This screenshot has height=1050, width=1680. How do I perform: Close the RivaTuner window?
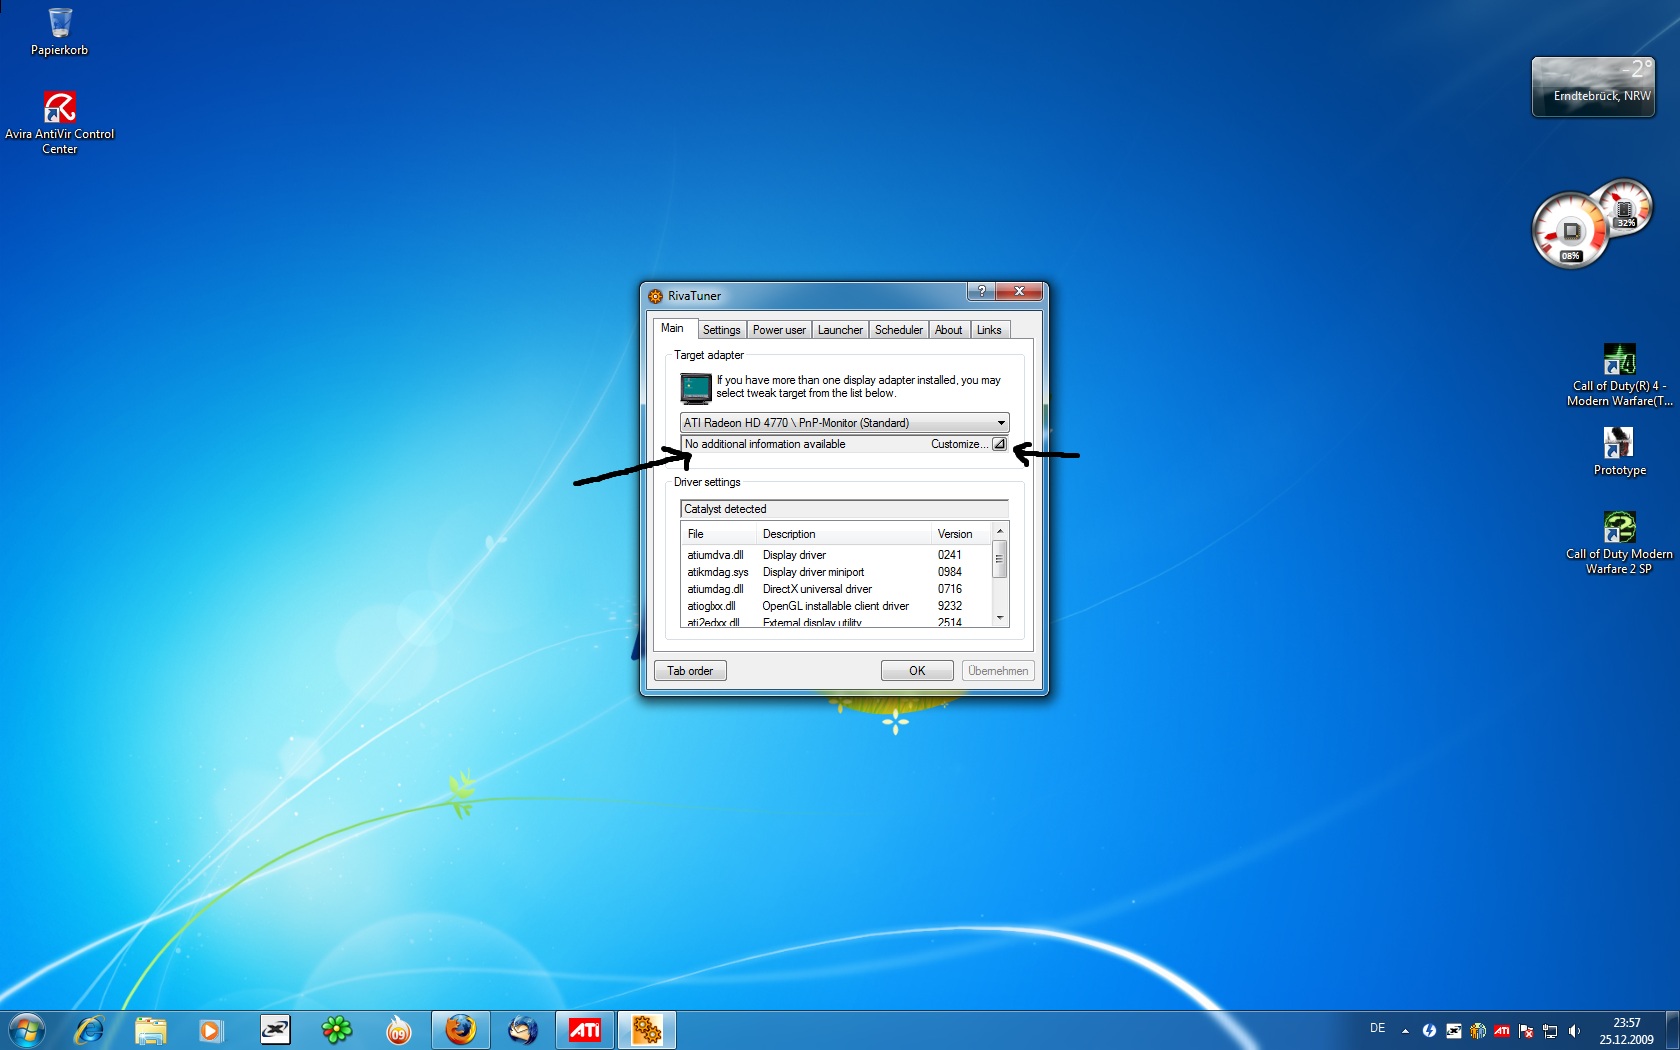click(x=1019, y=291)
